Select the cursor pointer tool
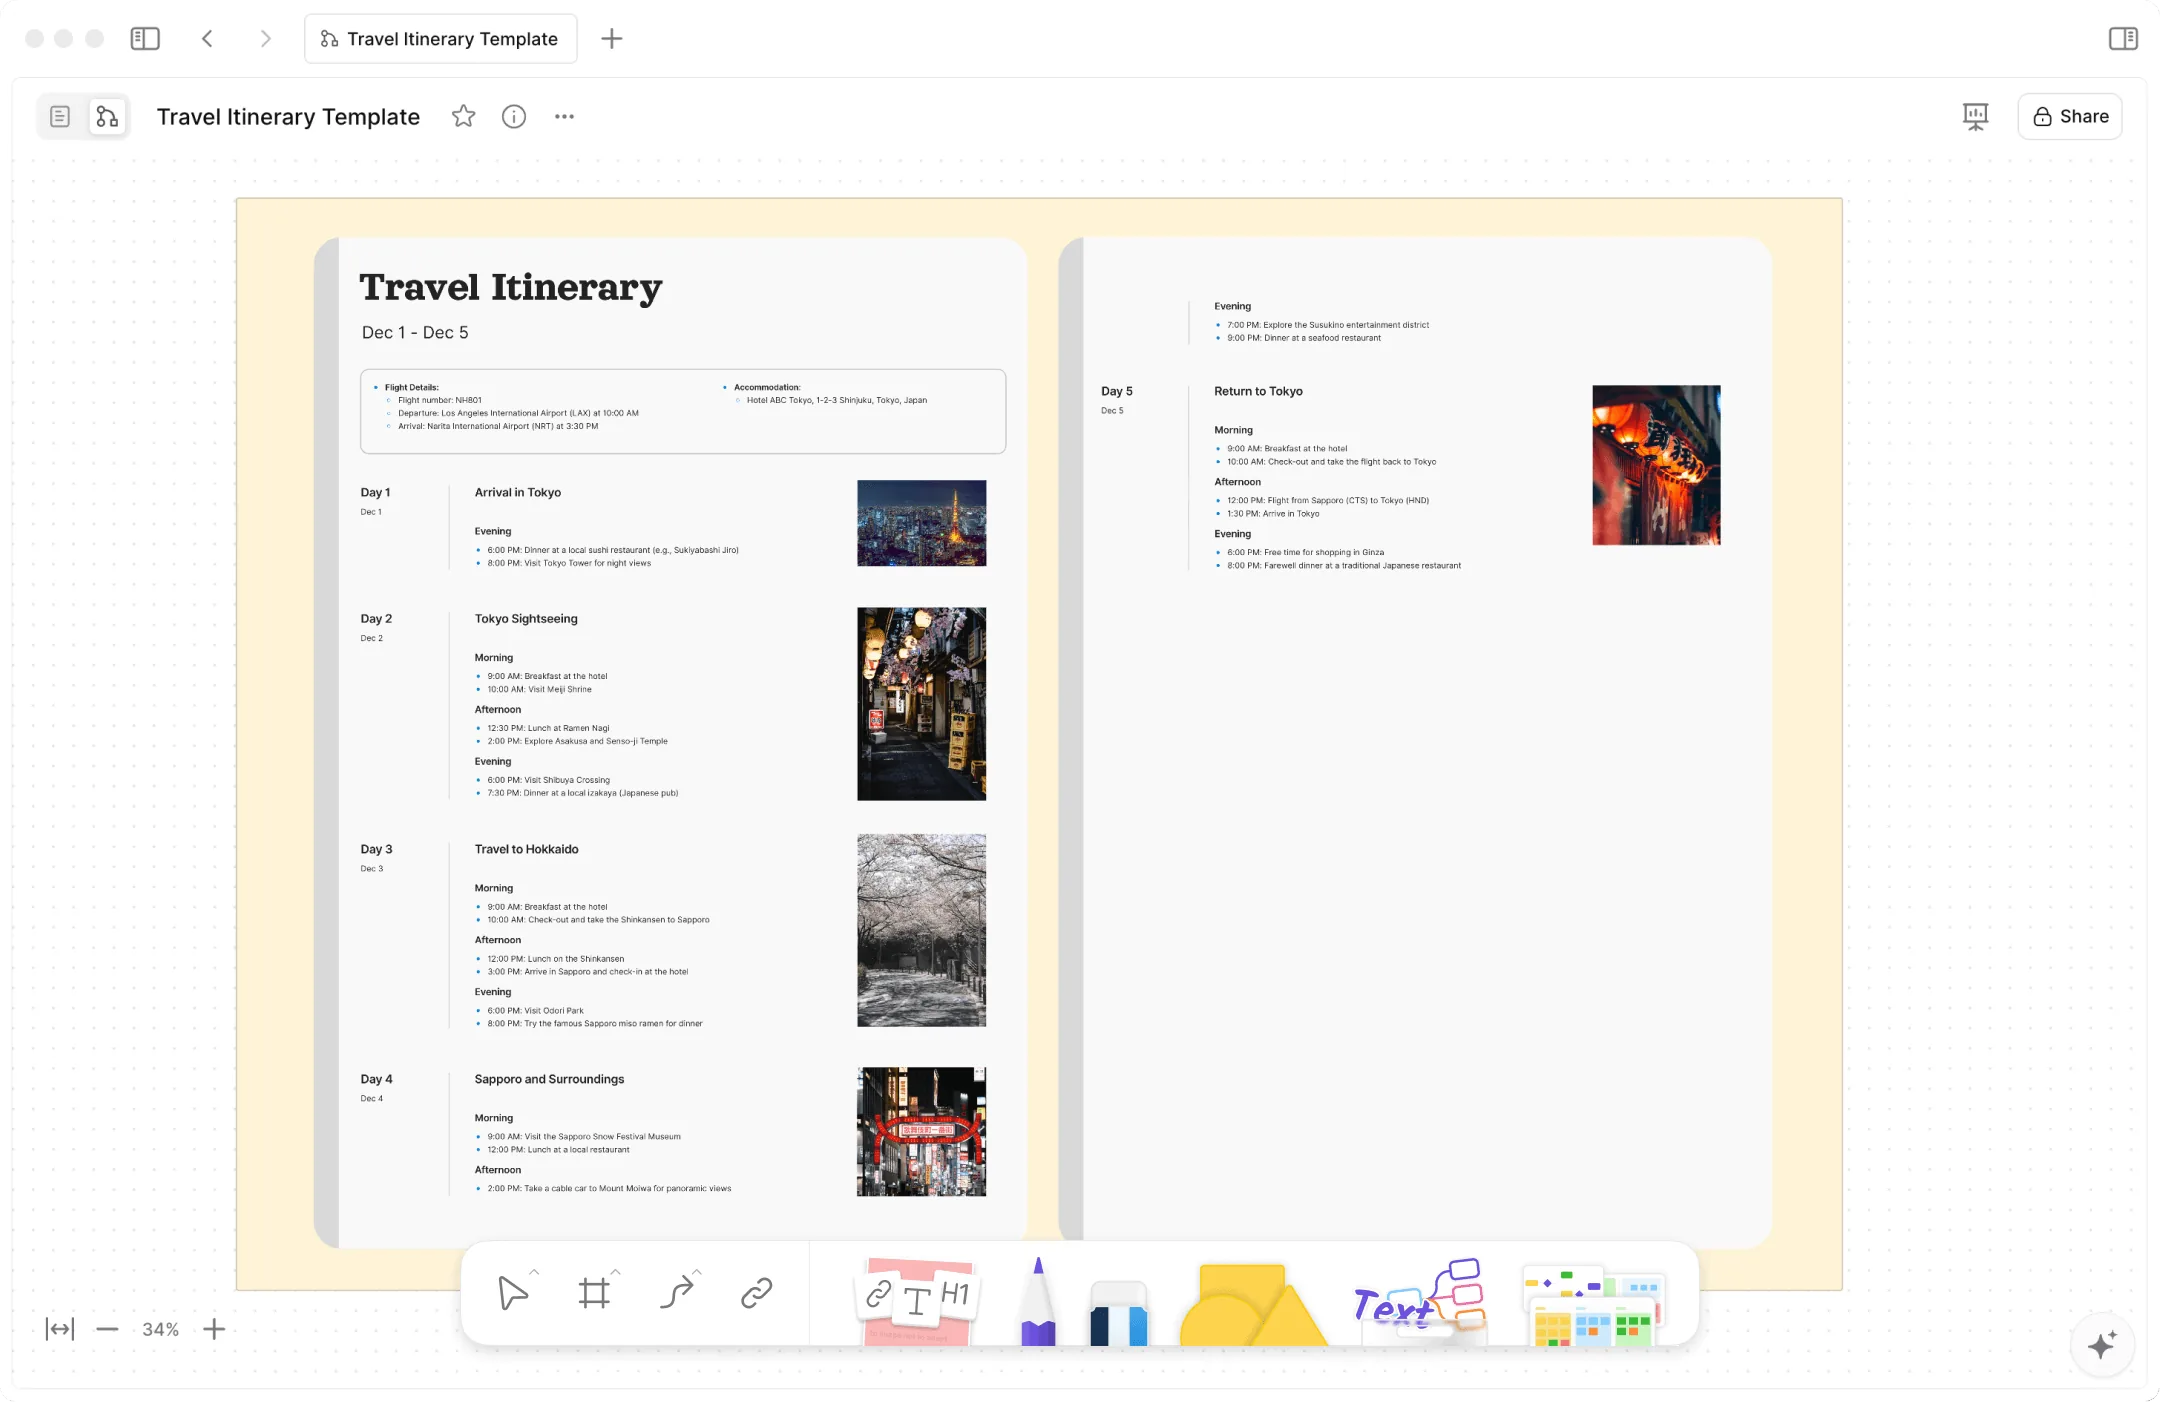Image resolution: width=2160 pixels, height=1402 pixels. pos(512,1293)
